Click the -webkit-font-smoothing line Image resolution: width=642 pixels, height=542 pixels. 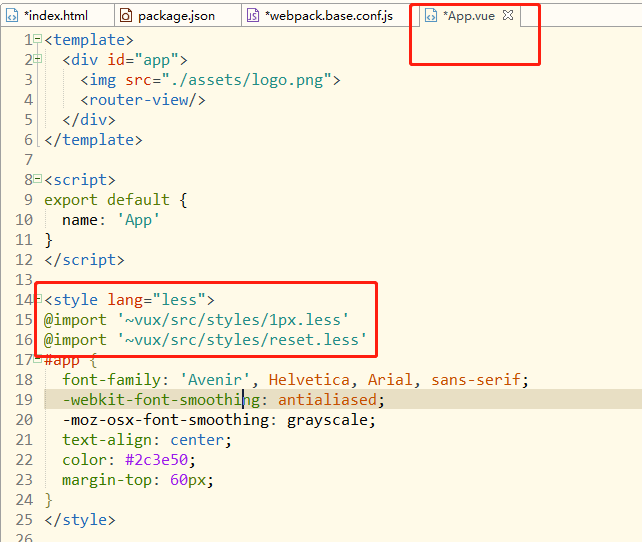pos(224,400)
